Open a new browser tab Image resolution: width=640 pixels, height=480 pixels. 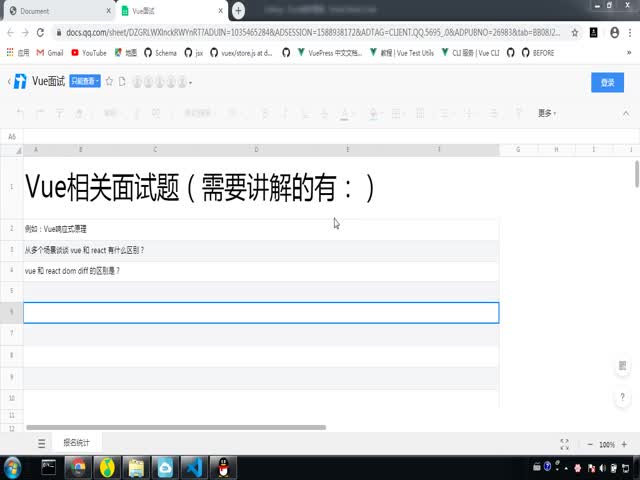coord(238,11)
